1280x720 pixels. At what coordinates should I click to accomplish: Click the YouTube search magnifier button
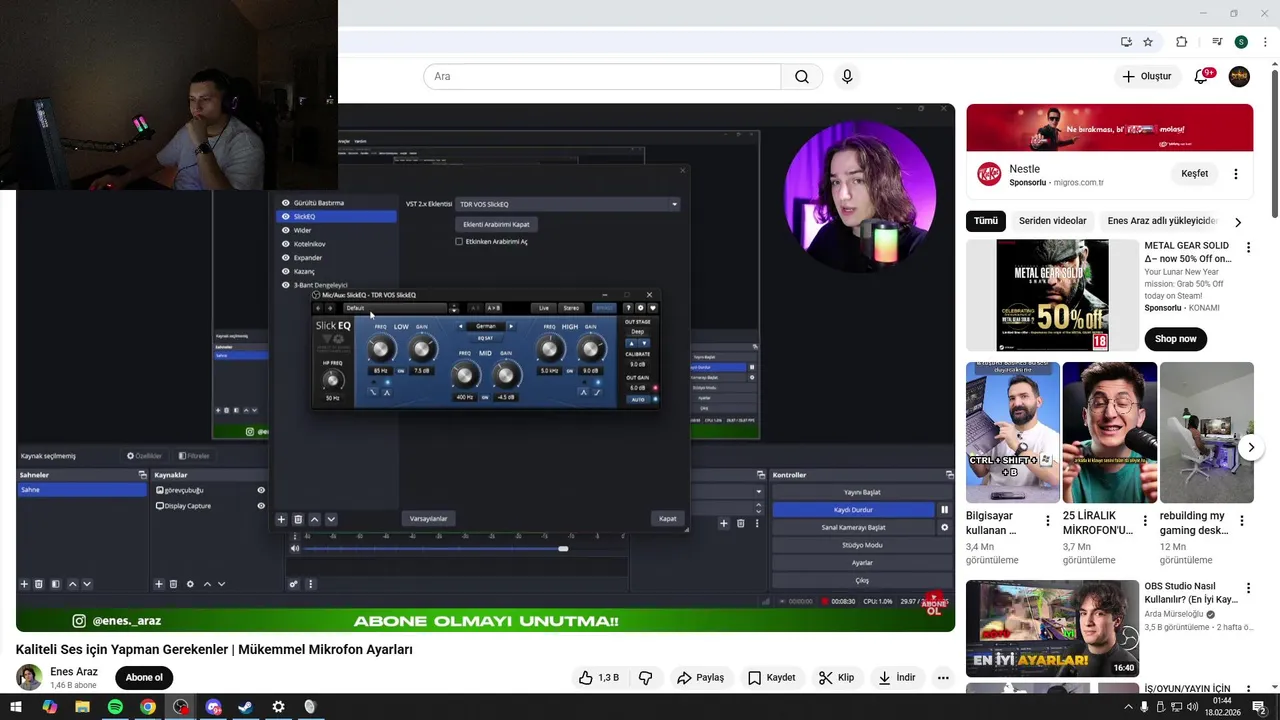point(802,77)
